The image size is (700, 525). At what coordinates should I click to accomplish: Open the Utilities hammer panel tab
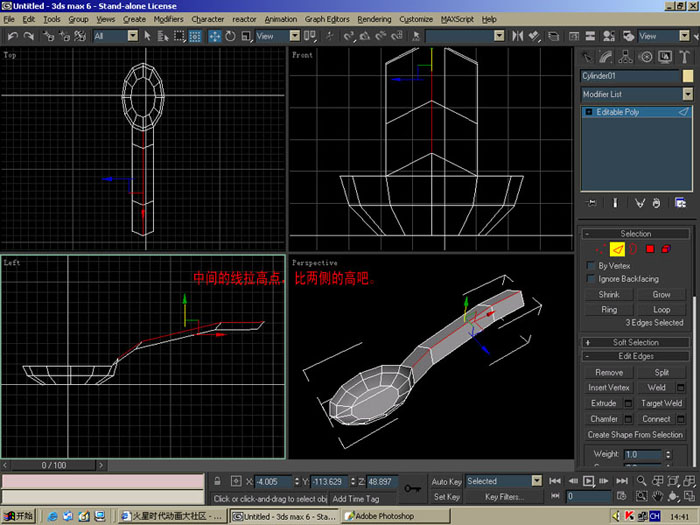pos(684,57)
